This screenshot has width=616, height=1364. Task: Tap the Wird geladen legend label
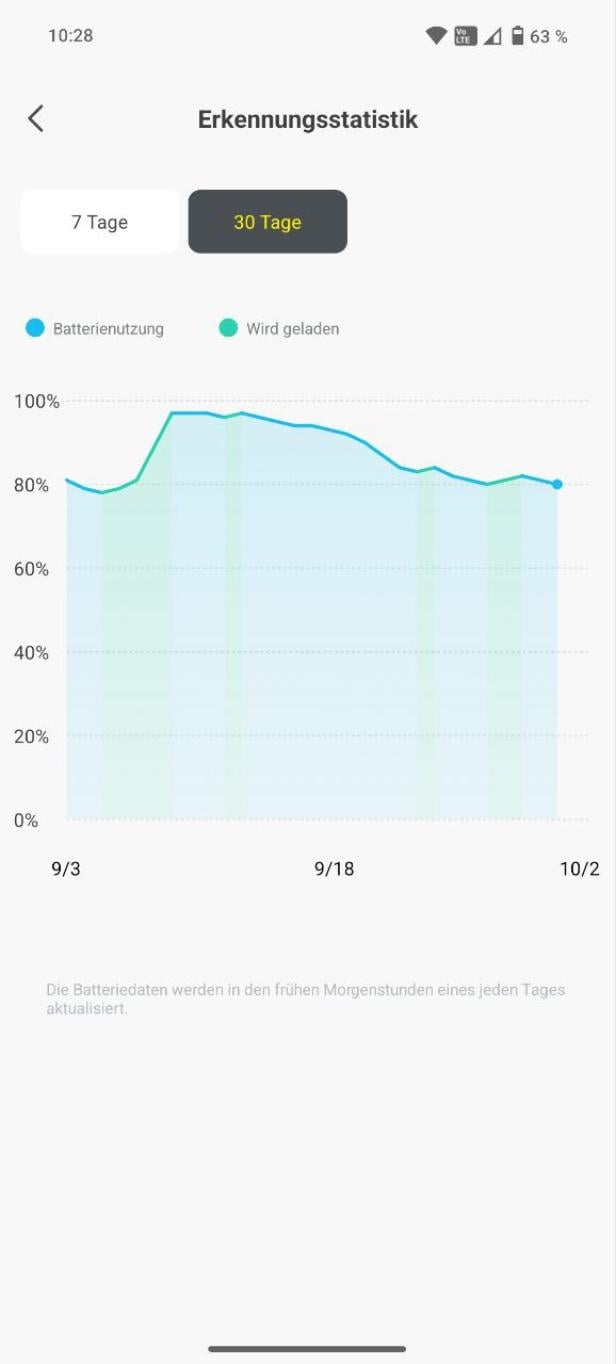point(292,328)
